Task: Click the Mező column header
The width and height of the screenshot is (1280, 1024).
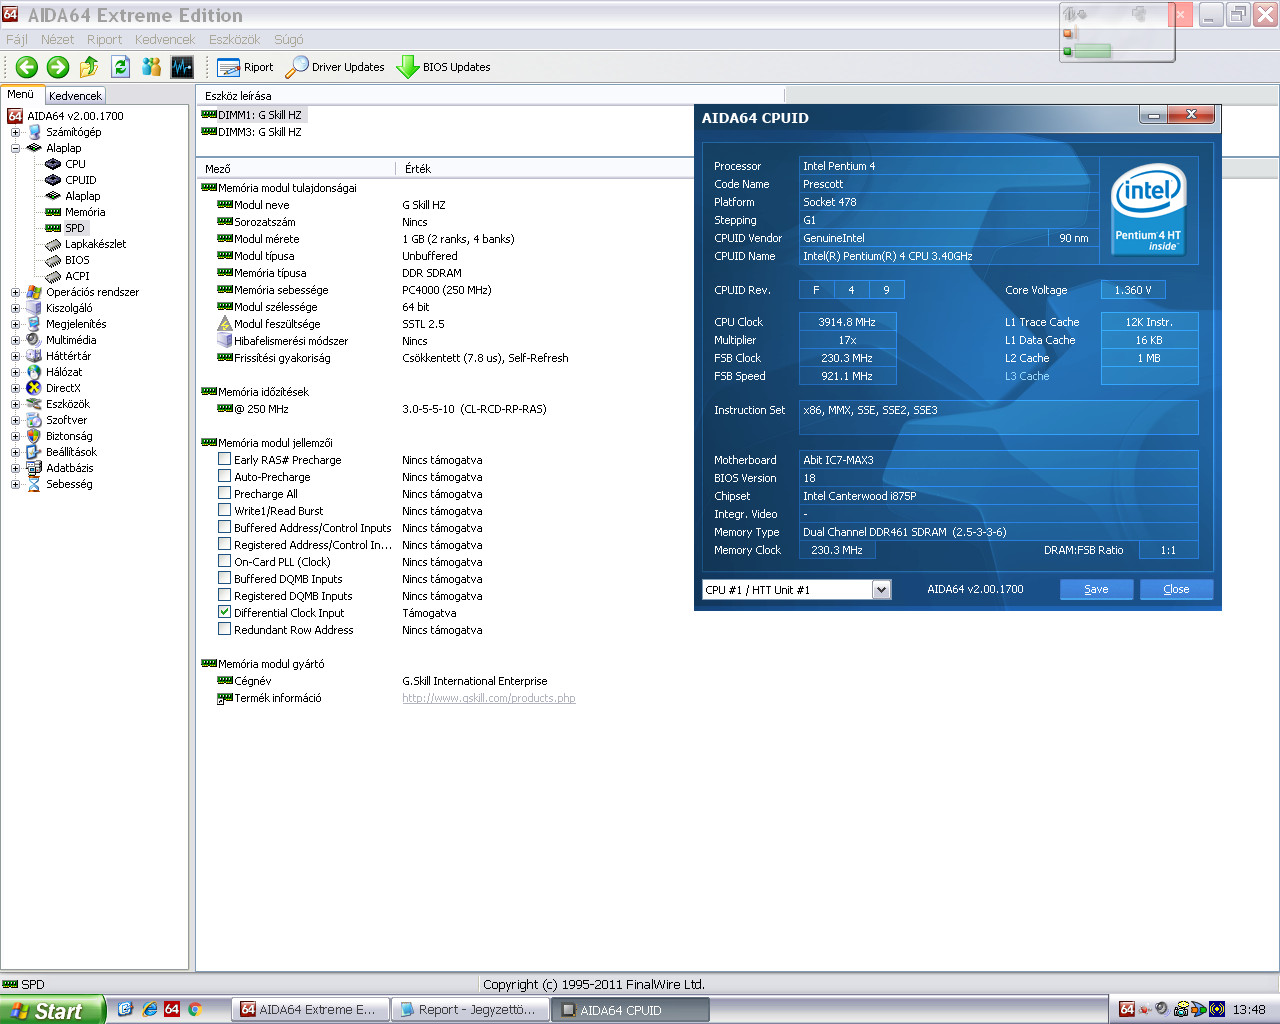Action: tap(296, 168)
